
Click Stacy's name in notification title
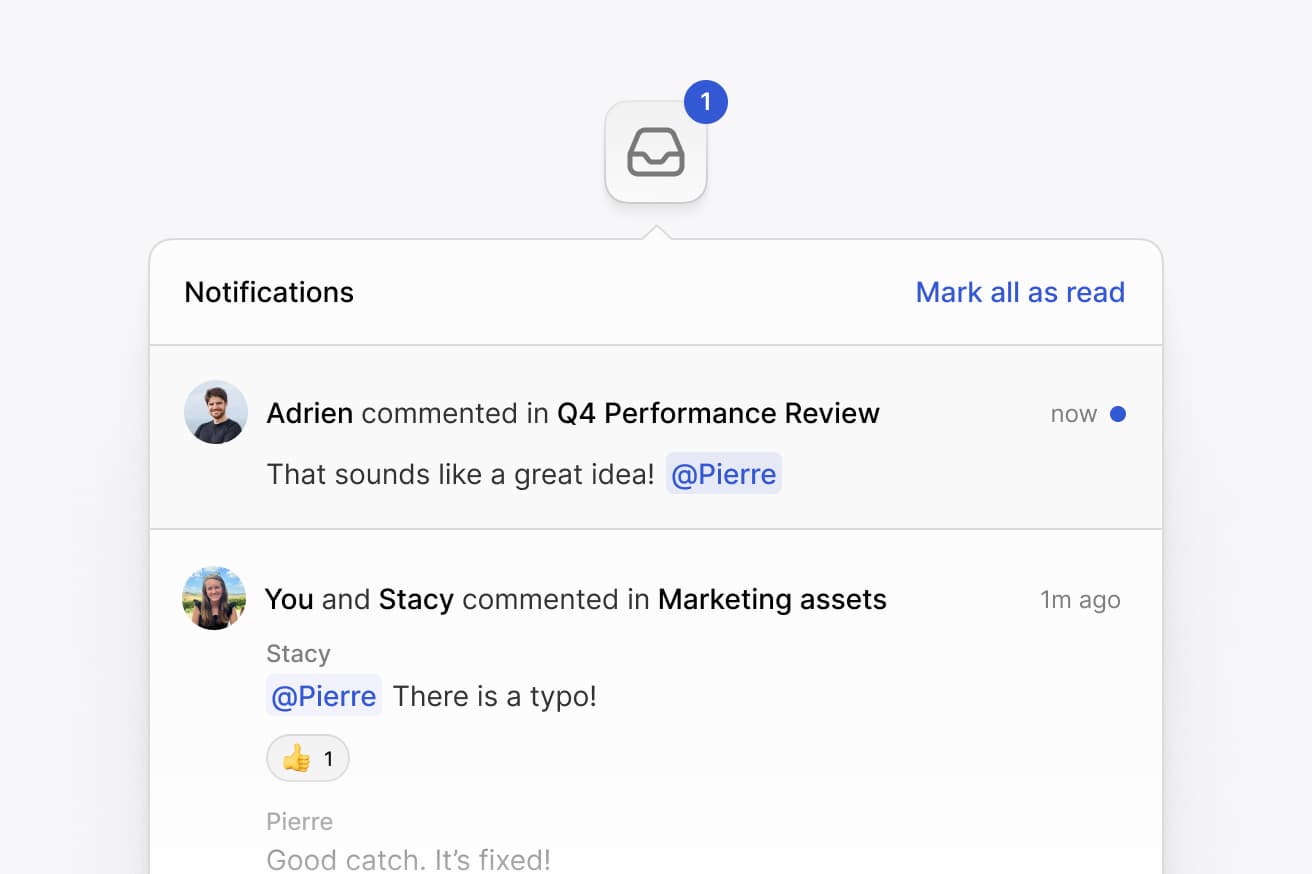(416, 599)
